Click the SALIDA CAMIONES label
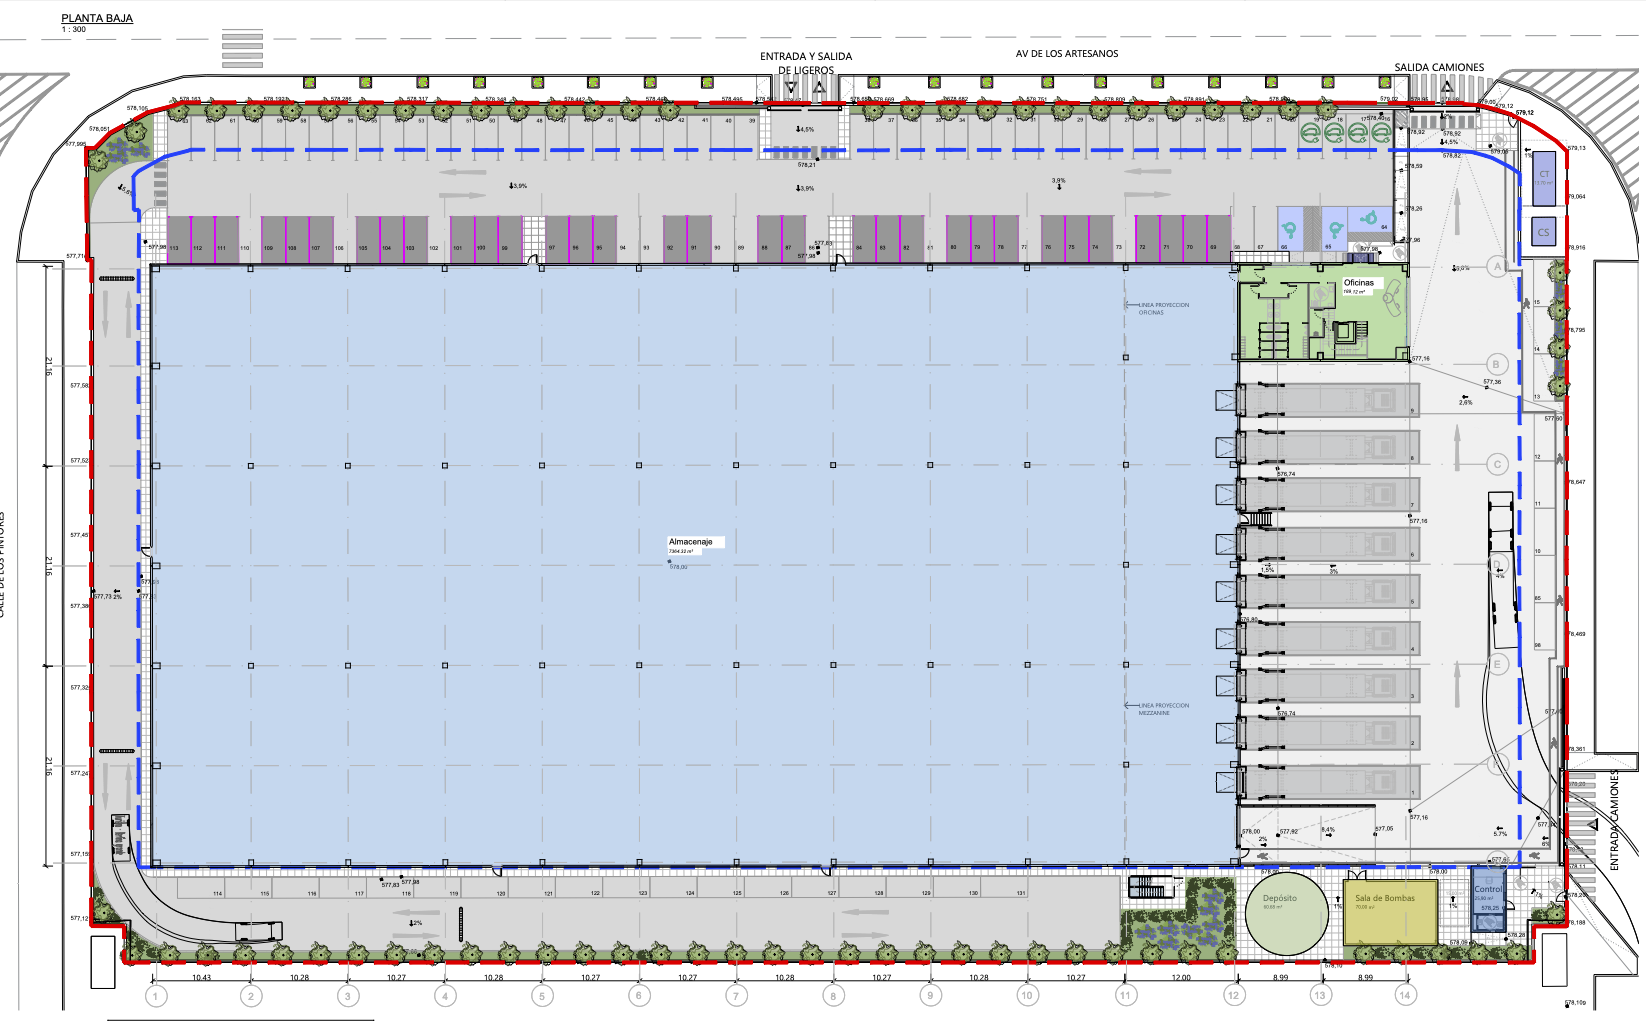This screenshot has width=1646, height=1021. click(1439, 67)
